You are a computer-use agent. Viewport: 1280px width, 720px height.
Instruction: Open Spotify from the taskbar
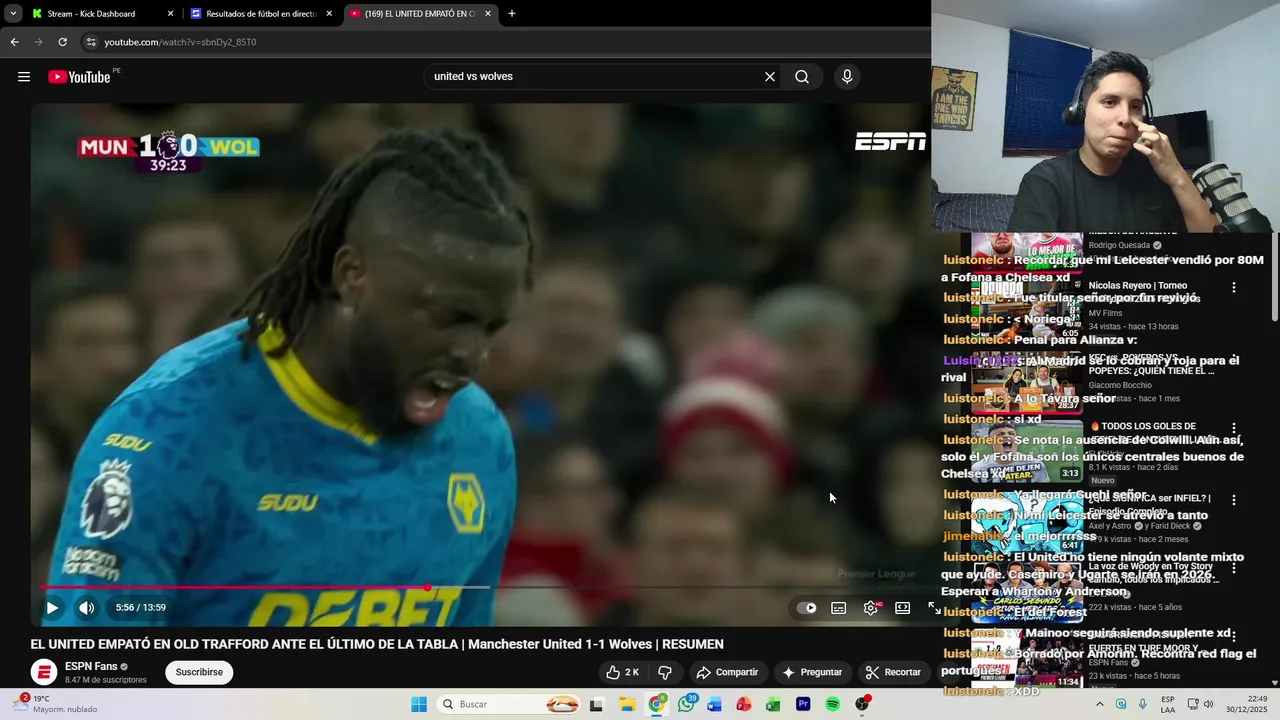click(x=832, y=704)
